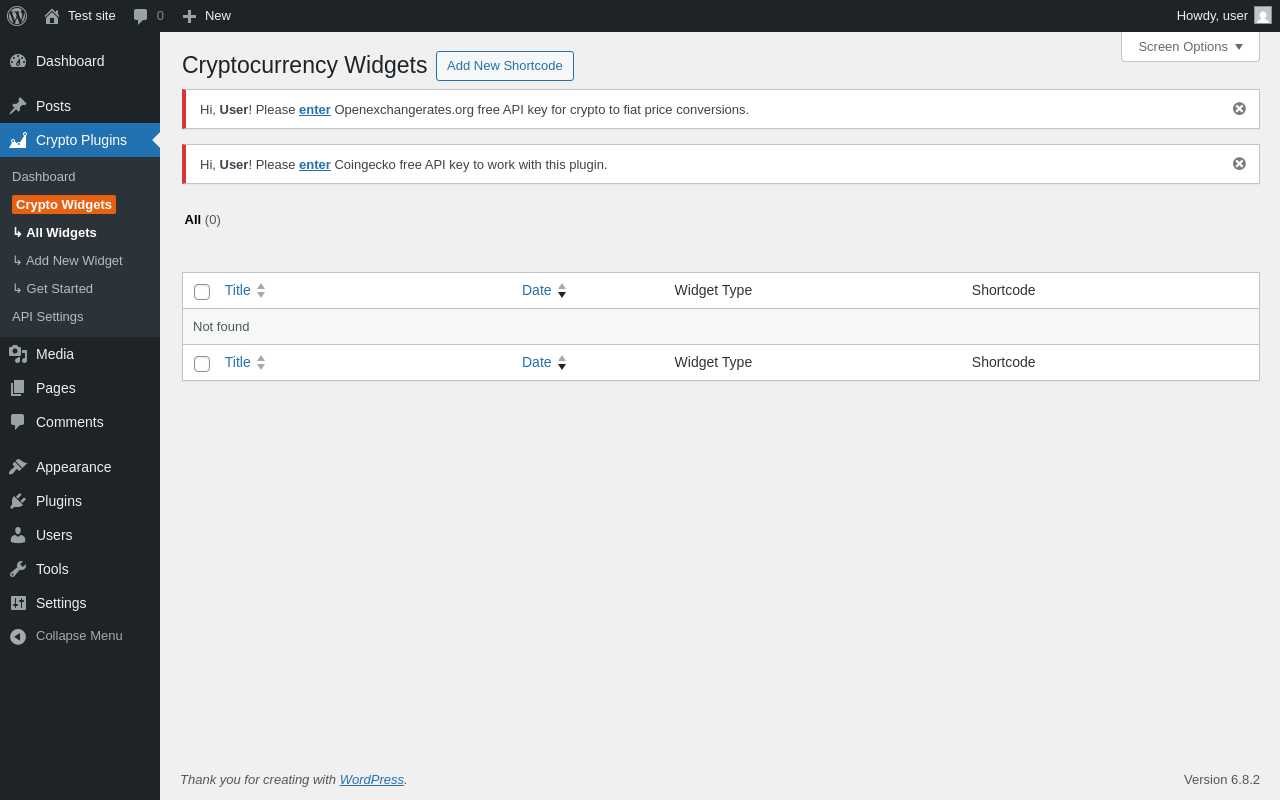Click the user avatar in admin bar
The width and height of the screenshot is (1280, 800).
[x=1263, y=16]
